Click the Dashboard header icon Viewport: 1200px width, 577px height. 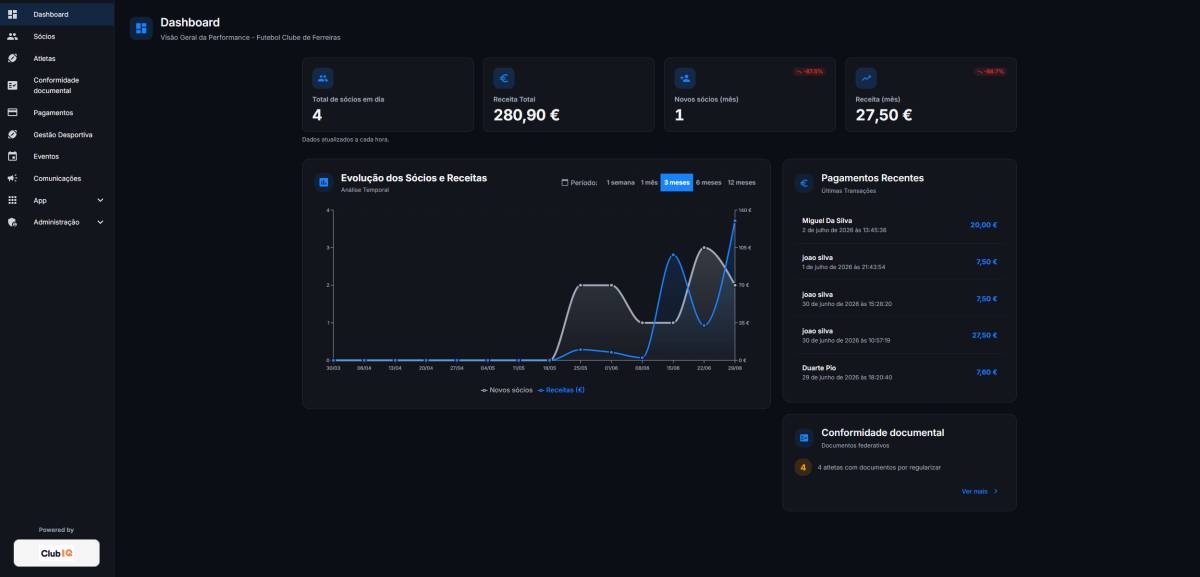141,28
